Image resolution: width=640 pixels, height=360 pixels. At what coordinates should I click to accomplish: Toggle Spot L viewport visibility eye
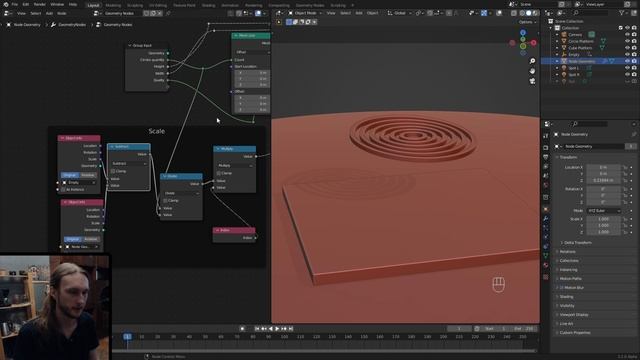627,68
